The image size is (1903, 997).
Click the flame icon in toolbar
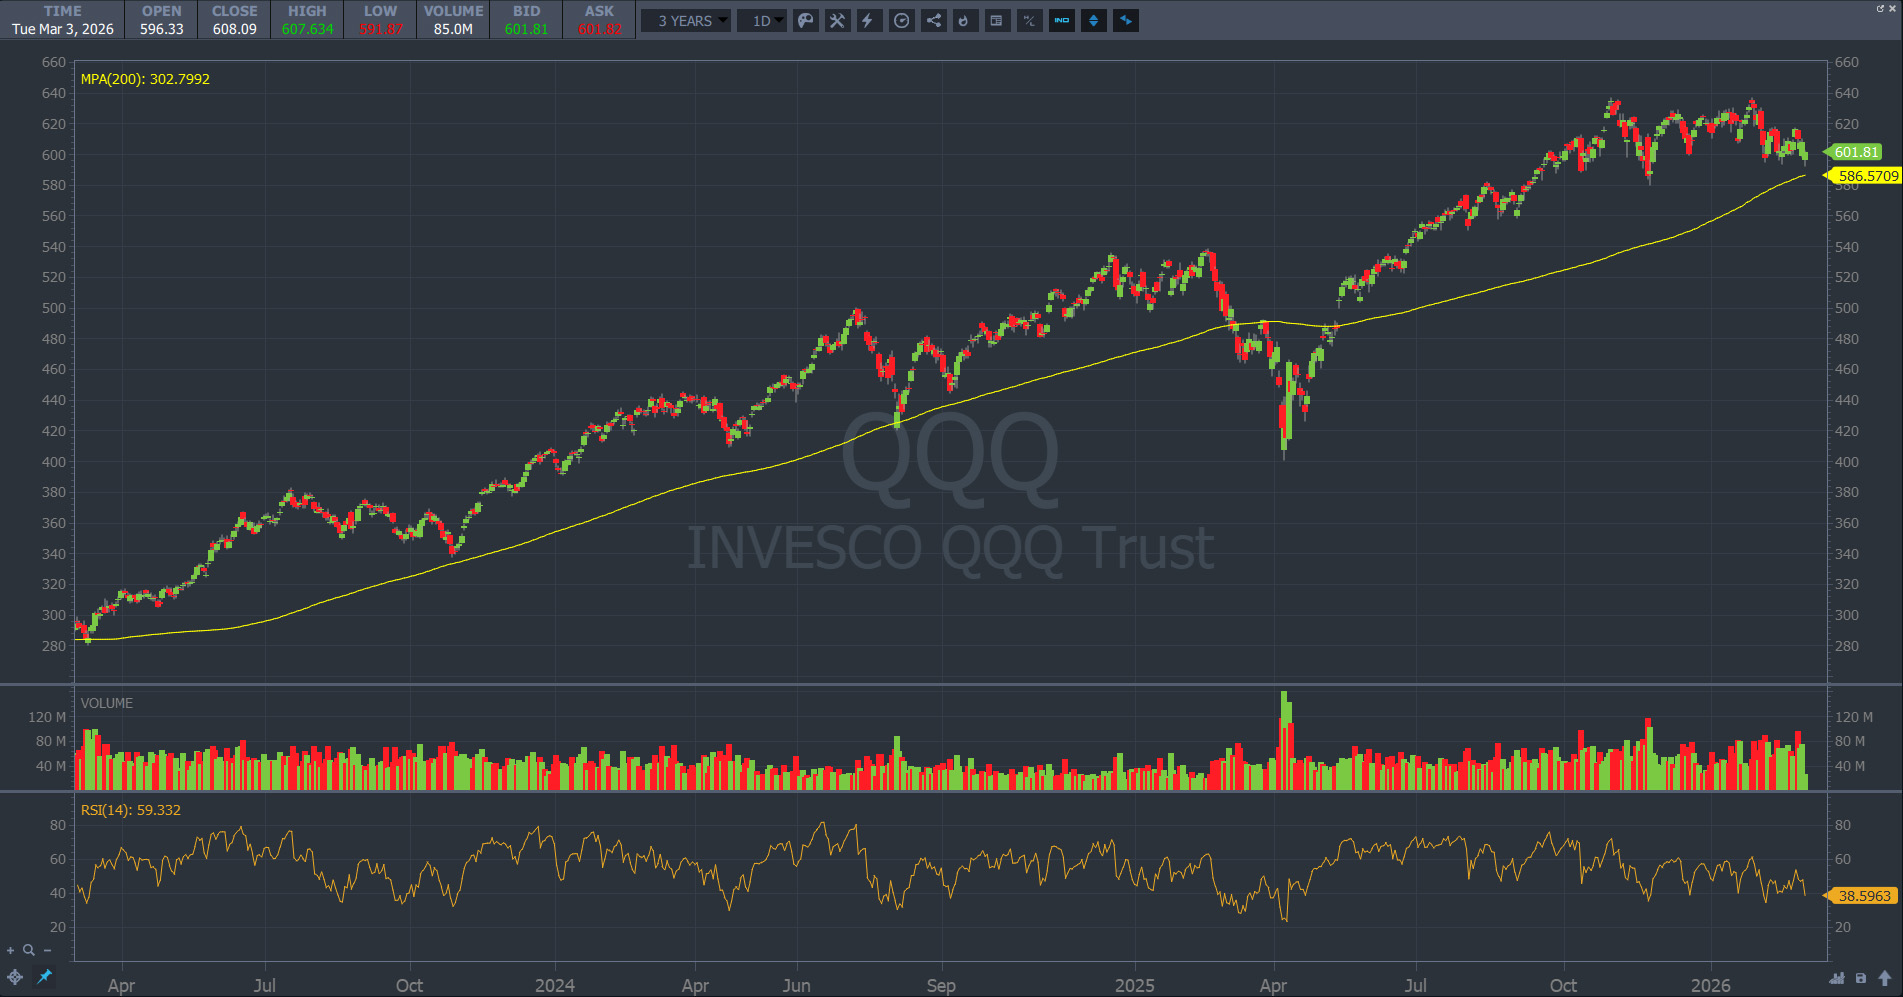(965, 21)
